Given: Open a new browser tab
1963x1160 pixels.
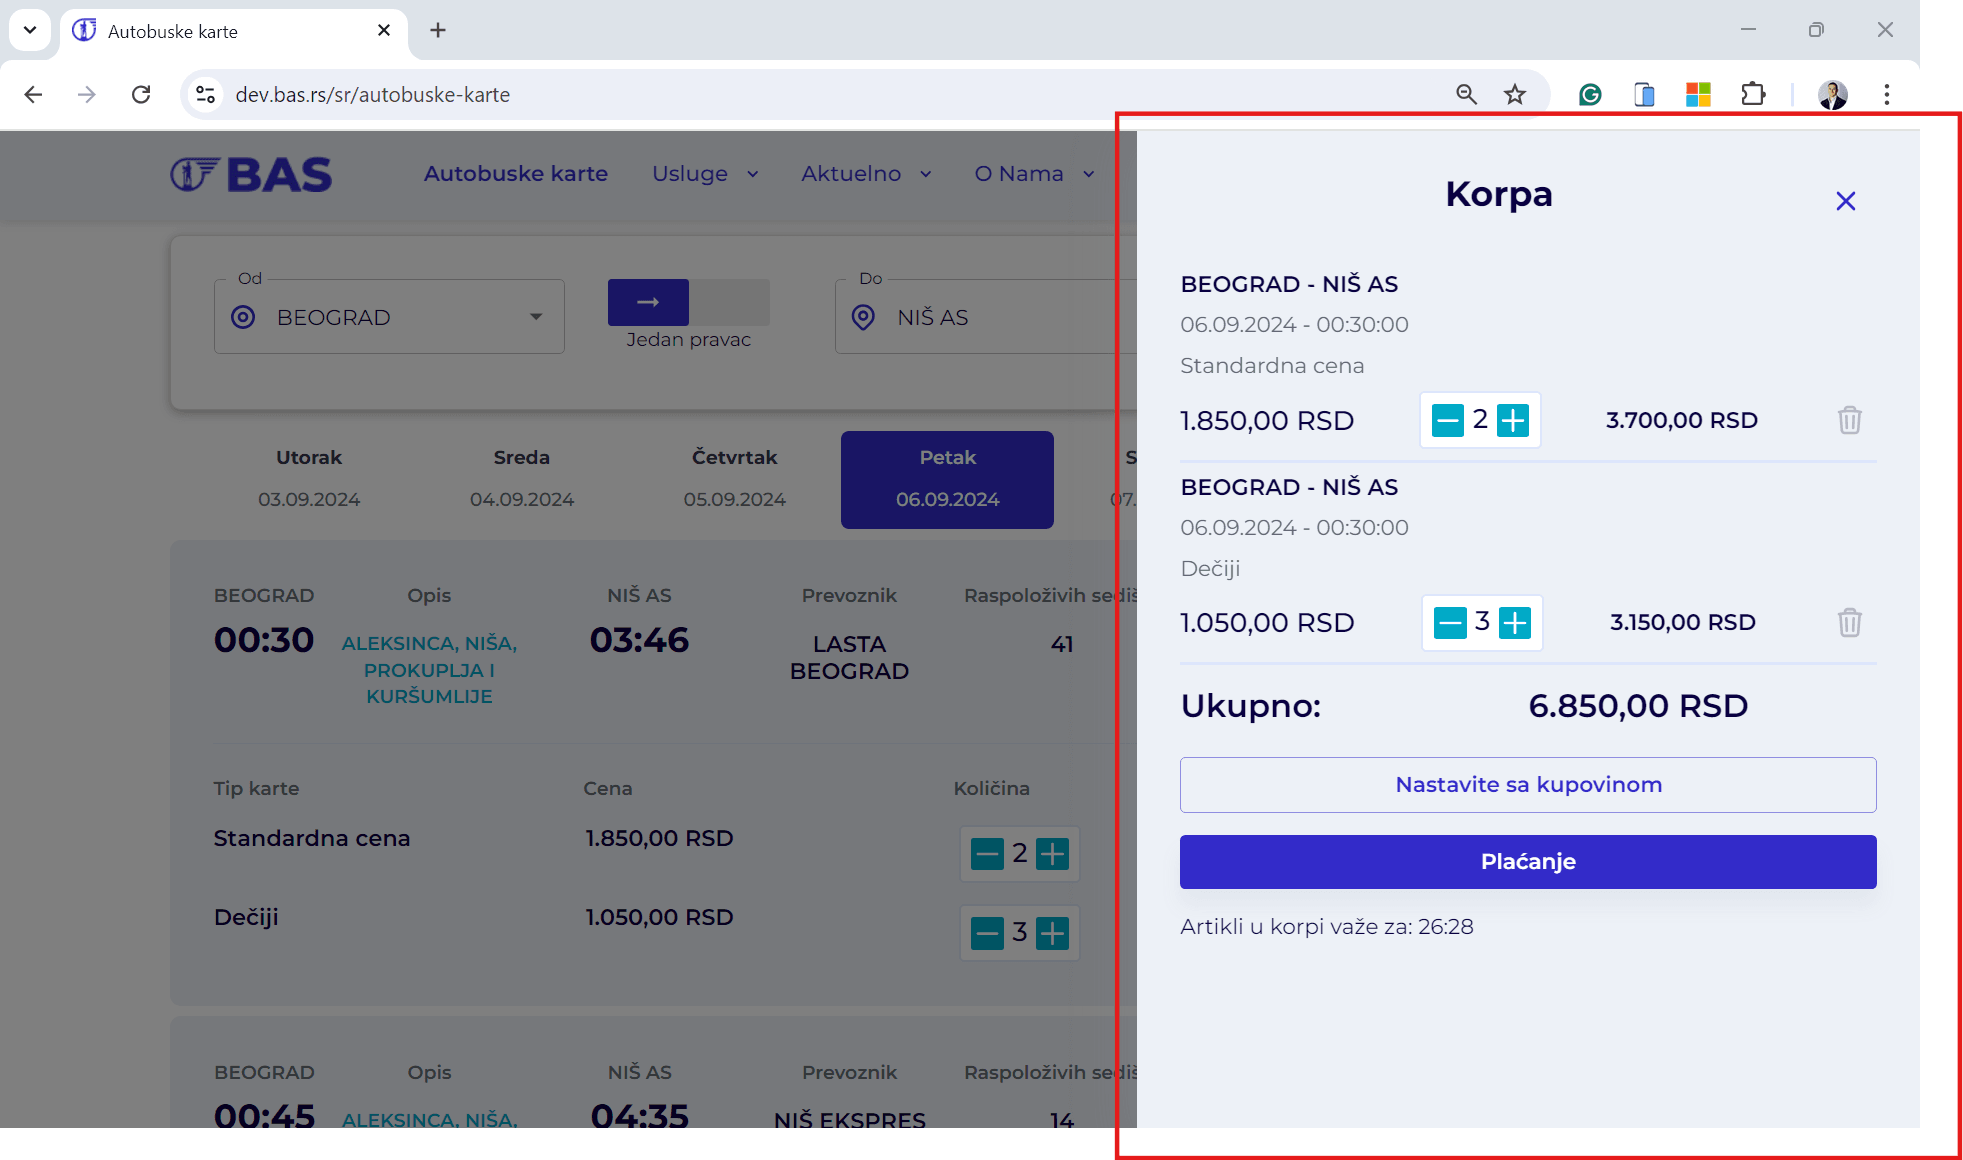Looking at the screenshot, I should click(438, 30).
